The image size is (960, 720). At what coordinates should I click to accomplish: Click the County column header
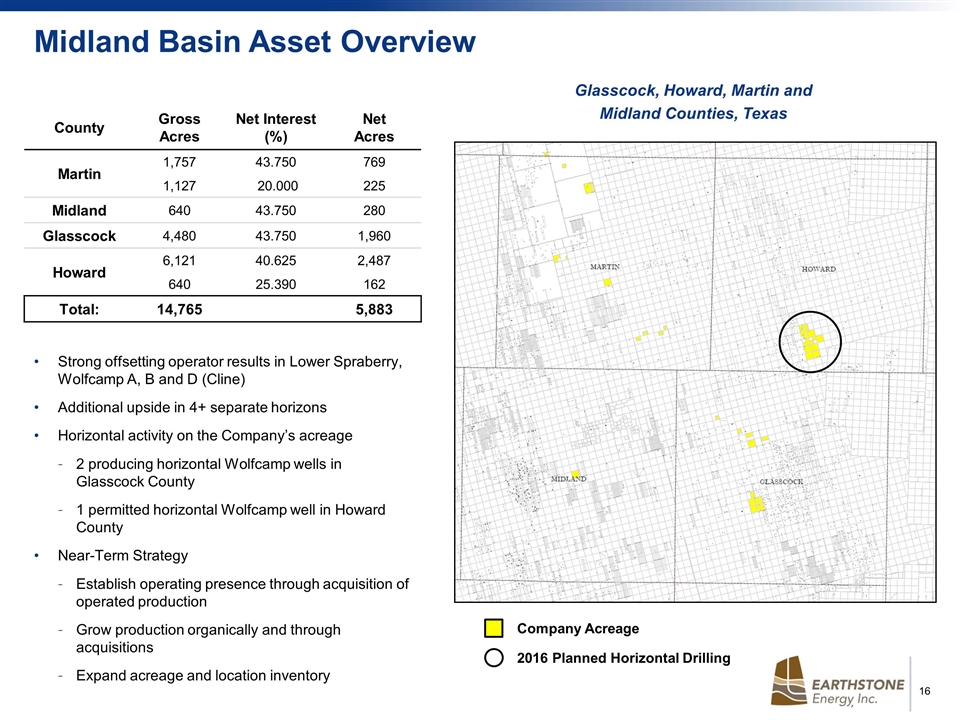[x=79, y=127]
